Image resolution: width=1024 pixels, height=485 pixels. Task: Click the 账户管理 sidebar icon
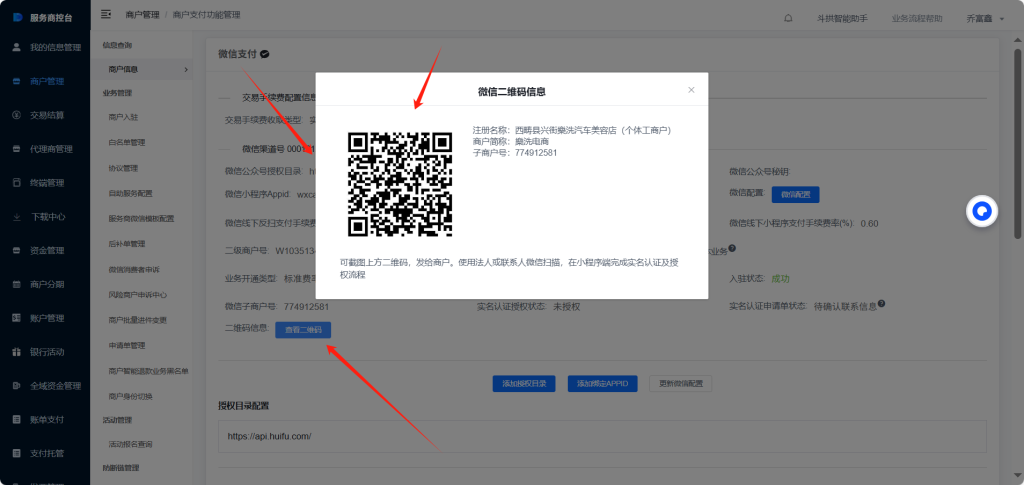pos(17,318)
